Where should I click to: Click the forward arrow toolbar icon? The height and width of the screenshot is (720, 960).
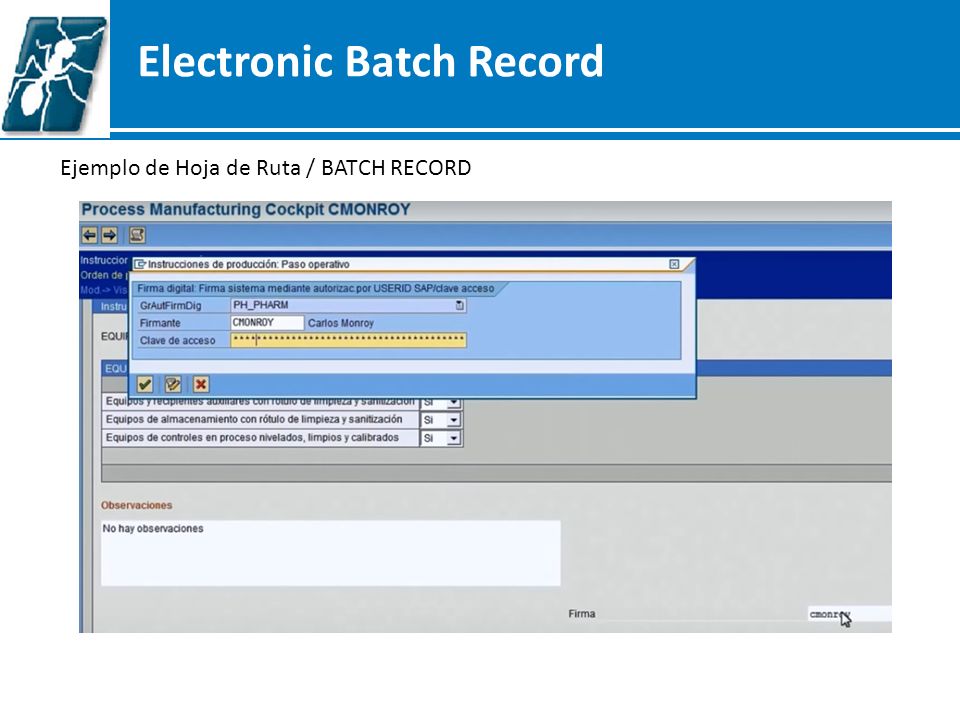(110, 235)
